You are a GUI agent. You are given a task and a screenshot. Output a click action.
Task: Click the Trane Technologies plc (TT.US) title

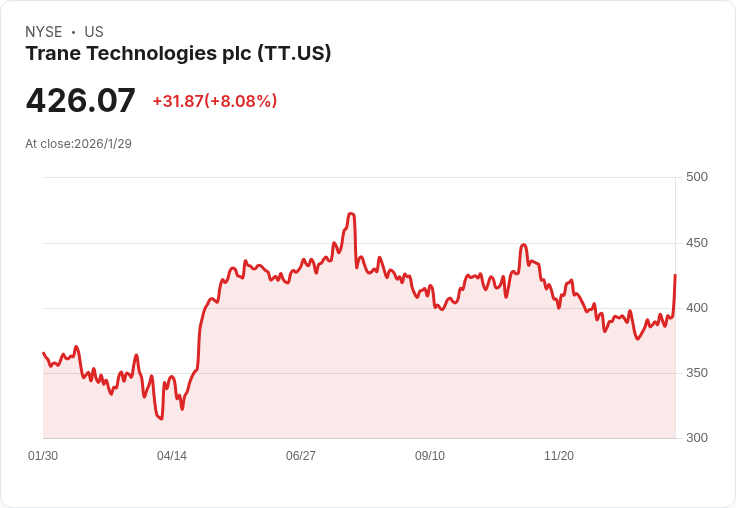coord(178,53)
